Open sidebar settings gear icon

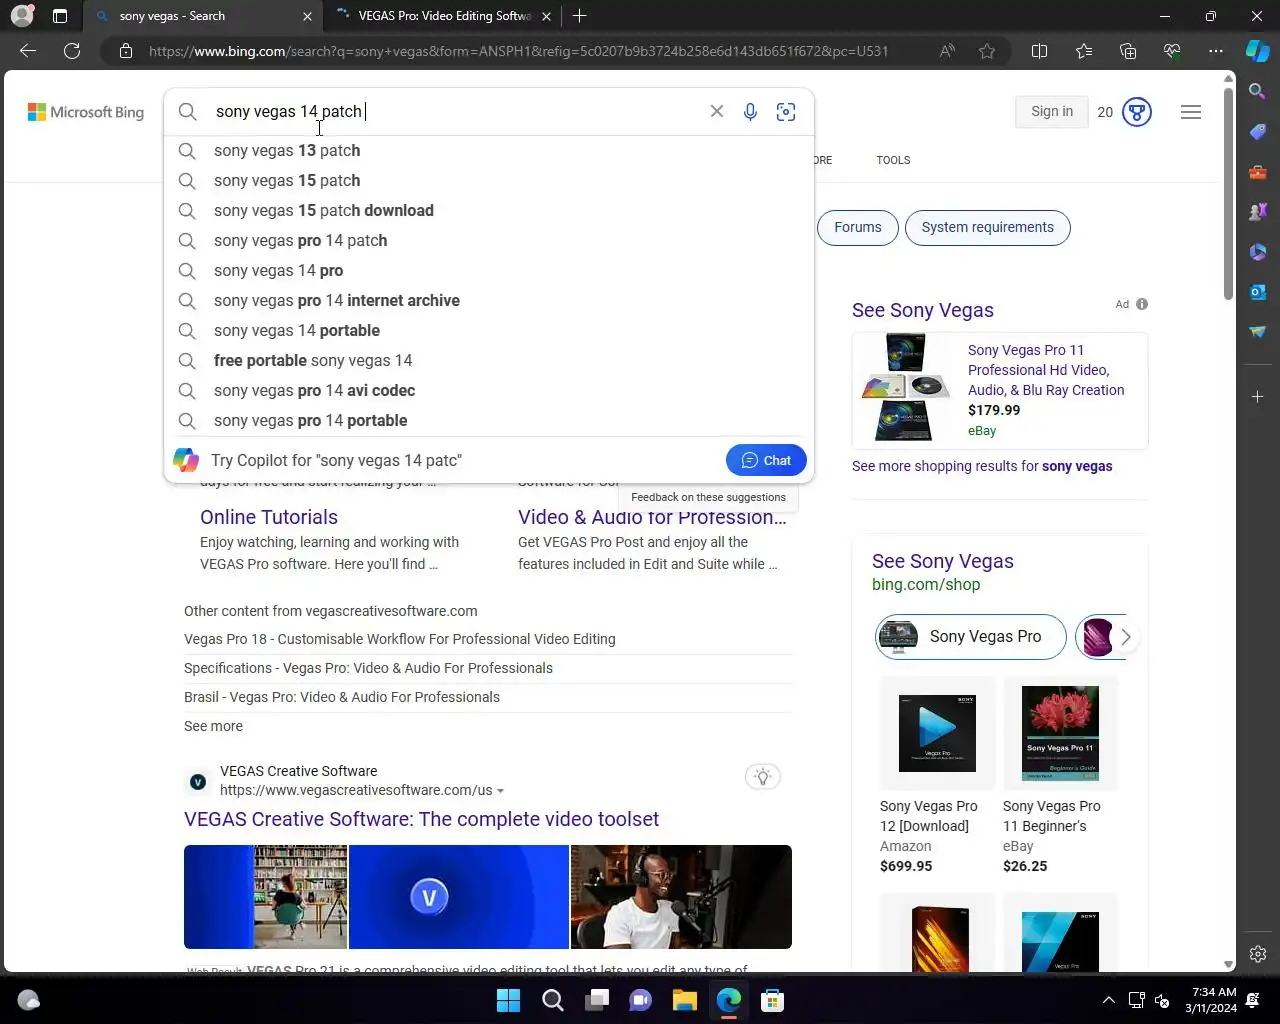[1258, 954]
